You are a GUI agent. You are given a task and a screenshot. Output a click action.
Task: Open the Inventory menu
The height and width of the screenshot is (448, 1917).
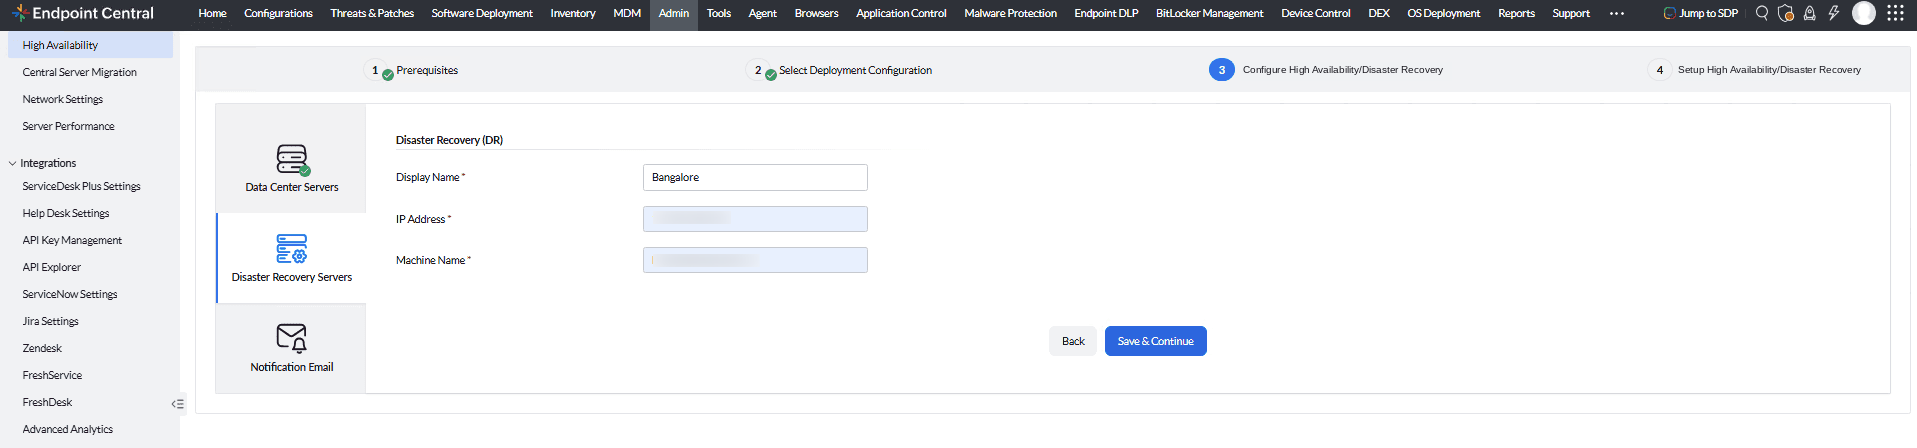coord(573,13)
